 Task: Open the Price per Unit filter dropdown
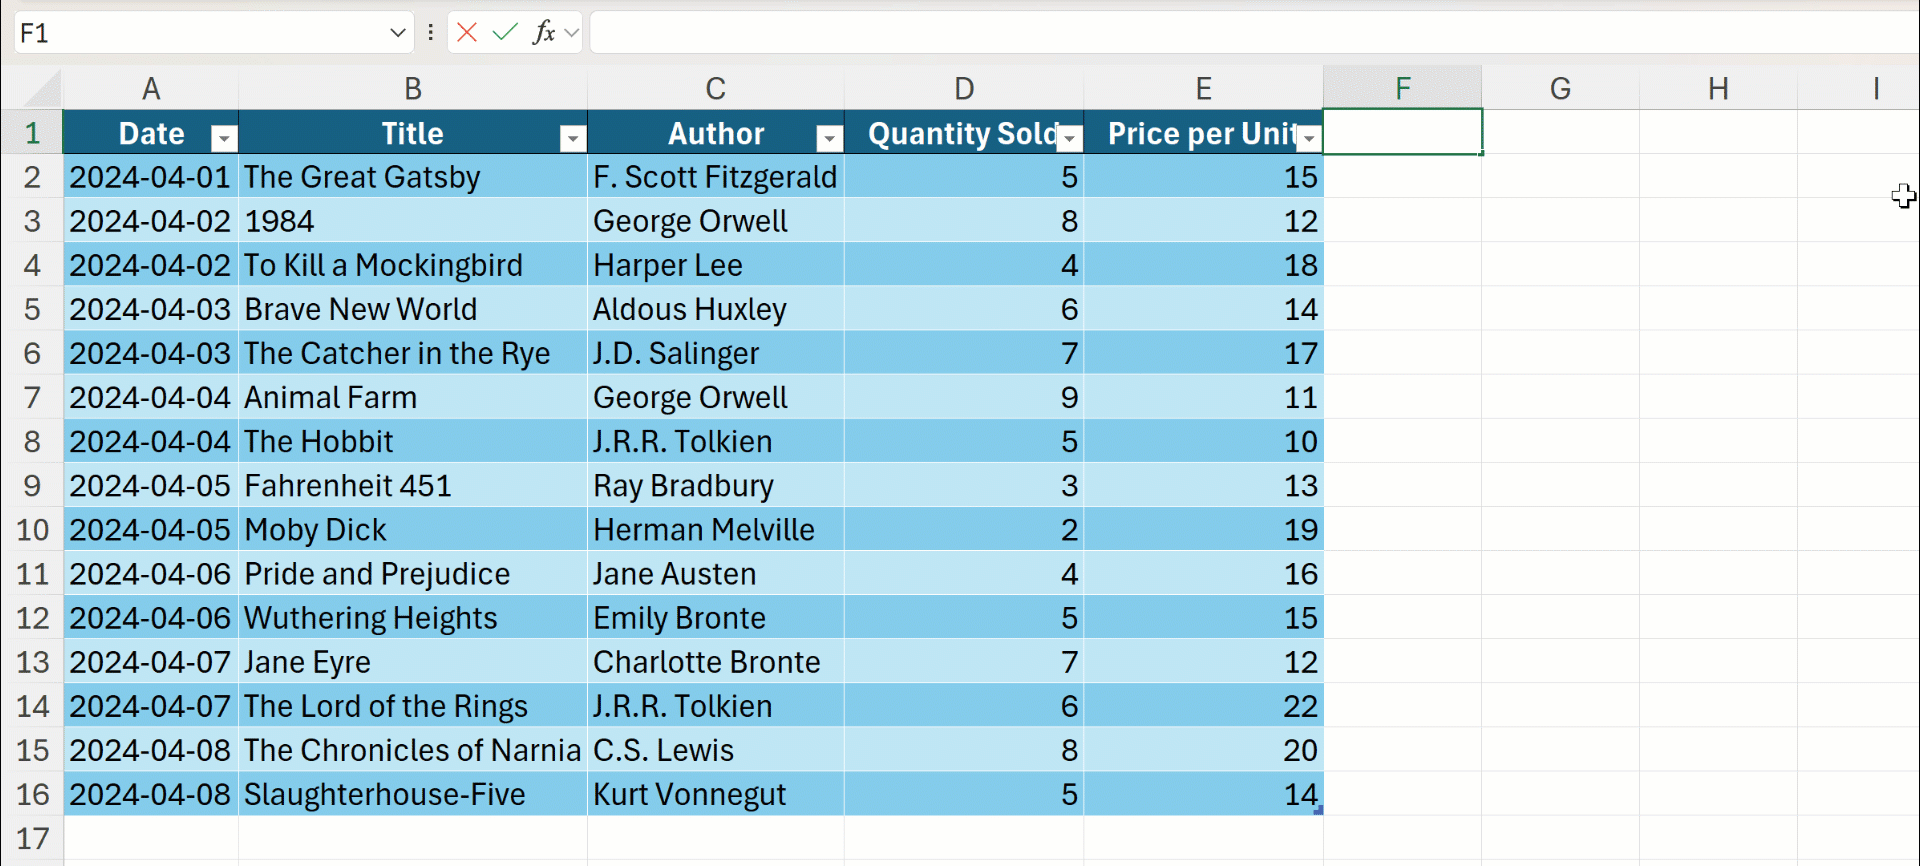pyautogui.click(x=1309, y=138)
